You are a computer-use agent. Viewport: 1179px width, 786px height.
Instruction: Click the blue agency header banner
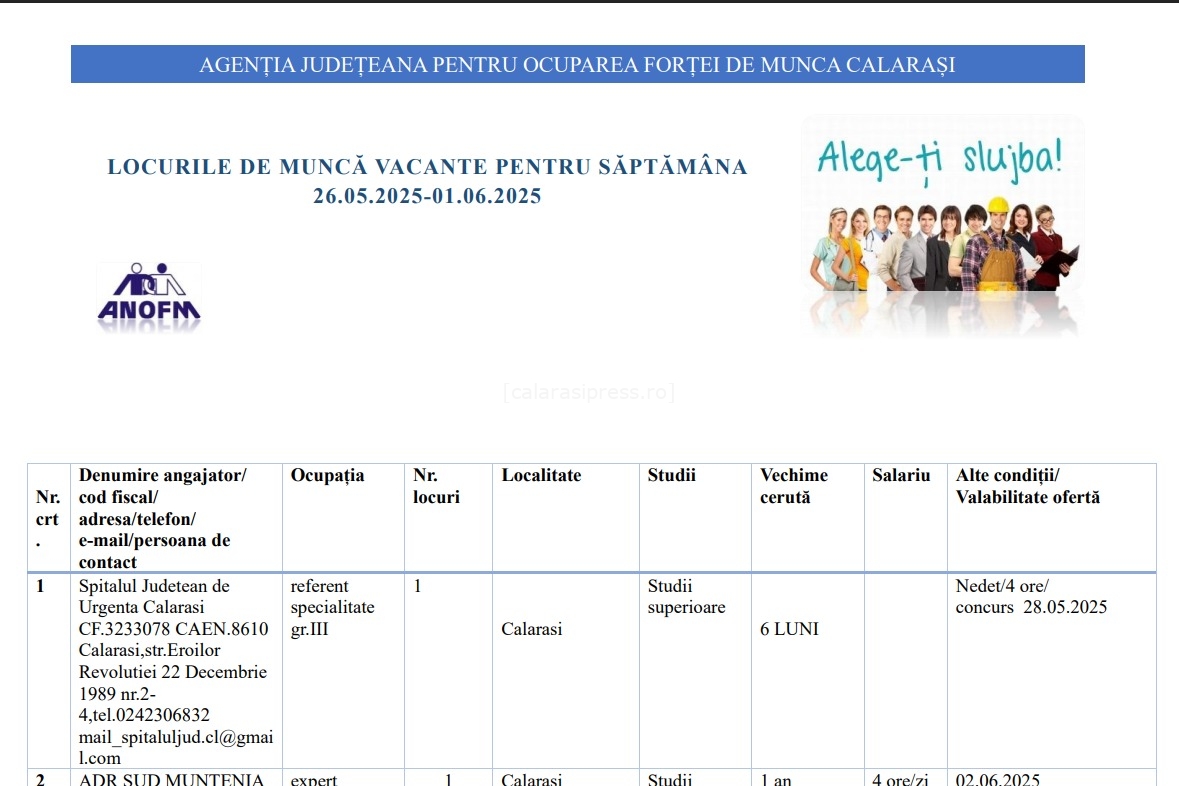(x=577, y=65)
